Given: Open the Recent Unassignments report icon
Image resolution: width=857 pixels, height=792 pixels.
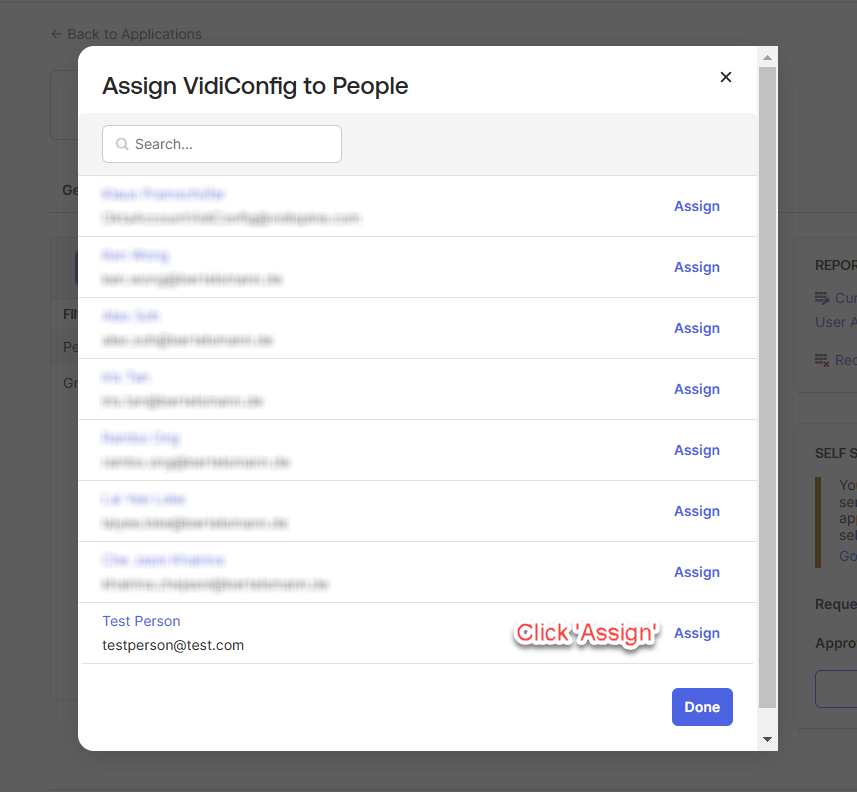Looking at the screenshot, I should pyautogui.click(x=822, y=360).
